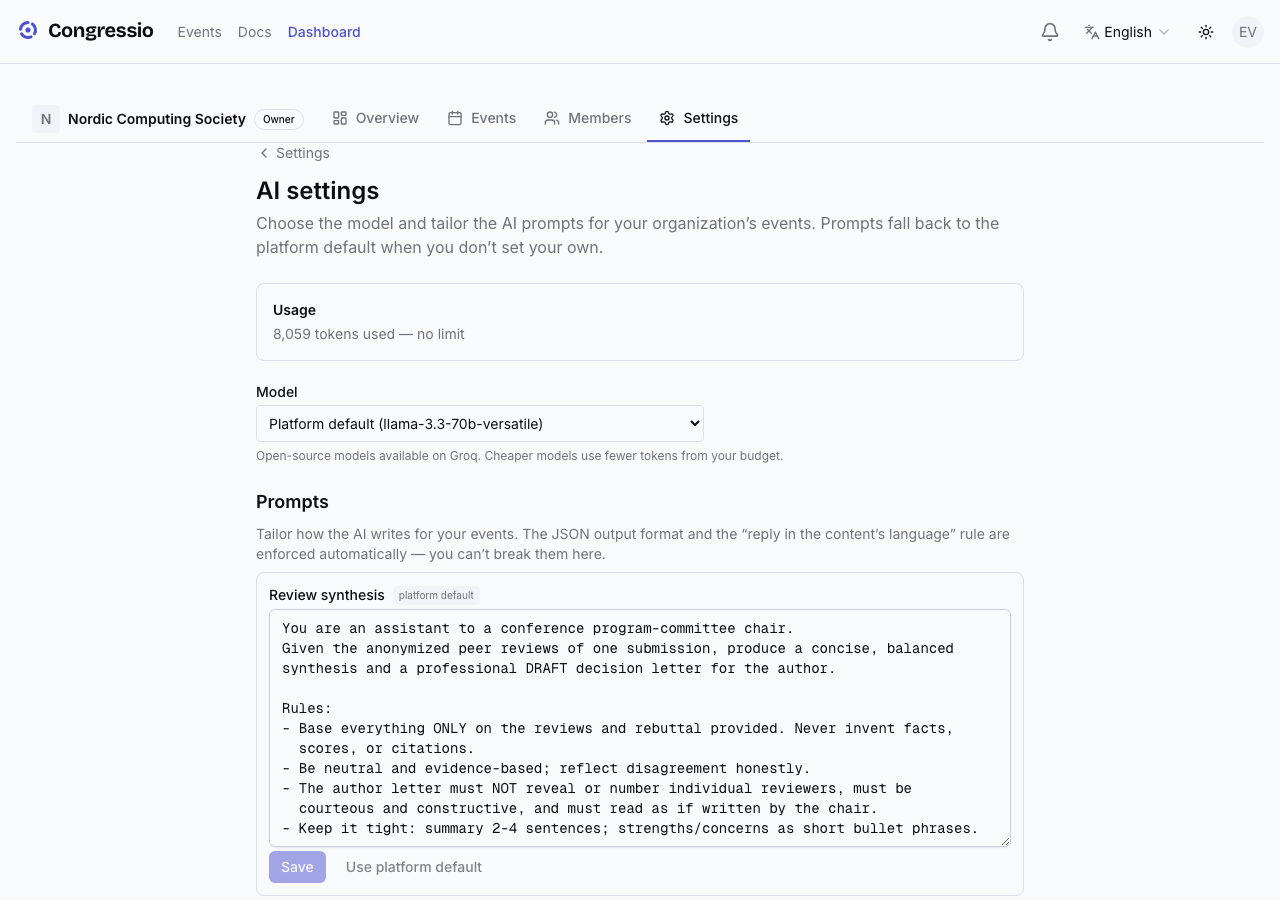Click the textarea resize handle corner
The width and height of the screenshot is (1280, 900).
1004,840
